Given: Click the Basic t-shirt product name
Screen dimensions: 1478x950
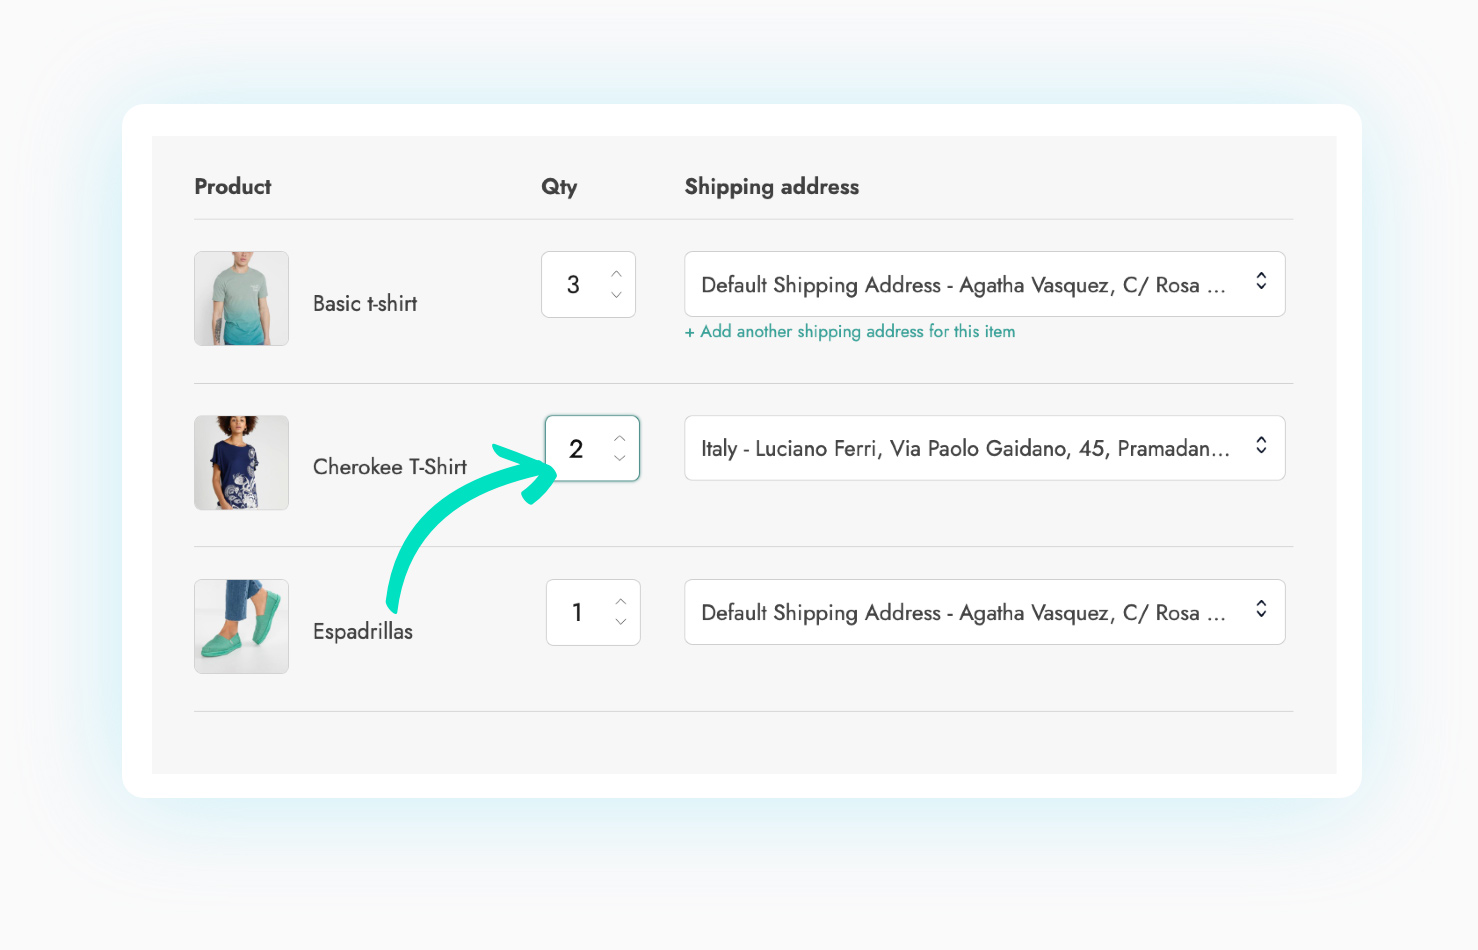Looking at the screenshot, I should (364, 303).
